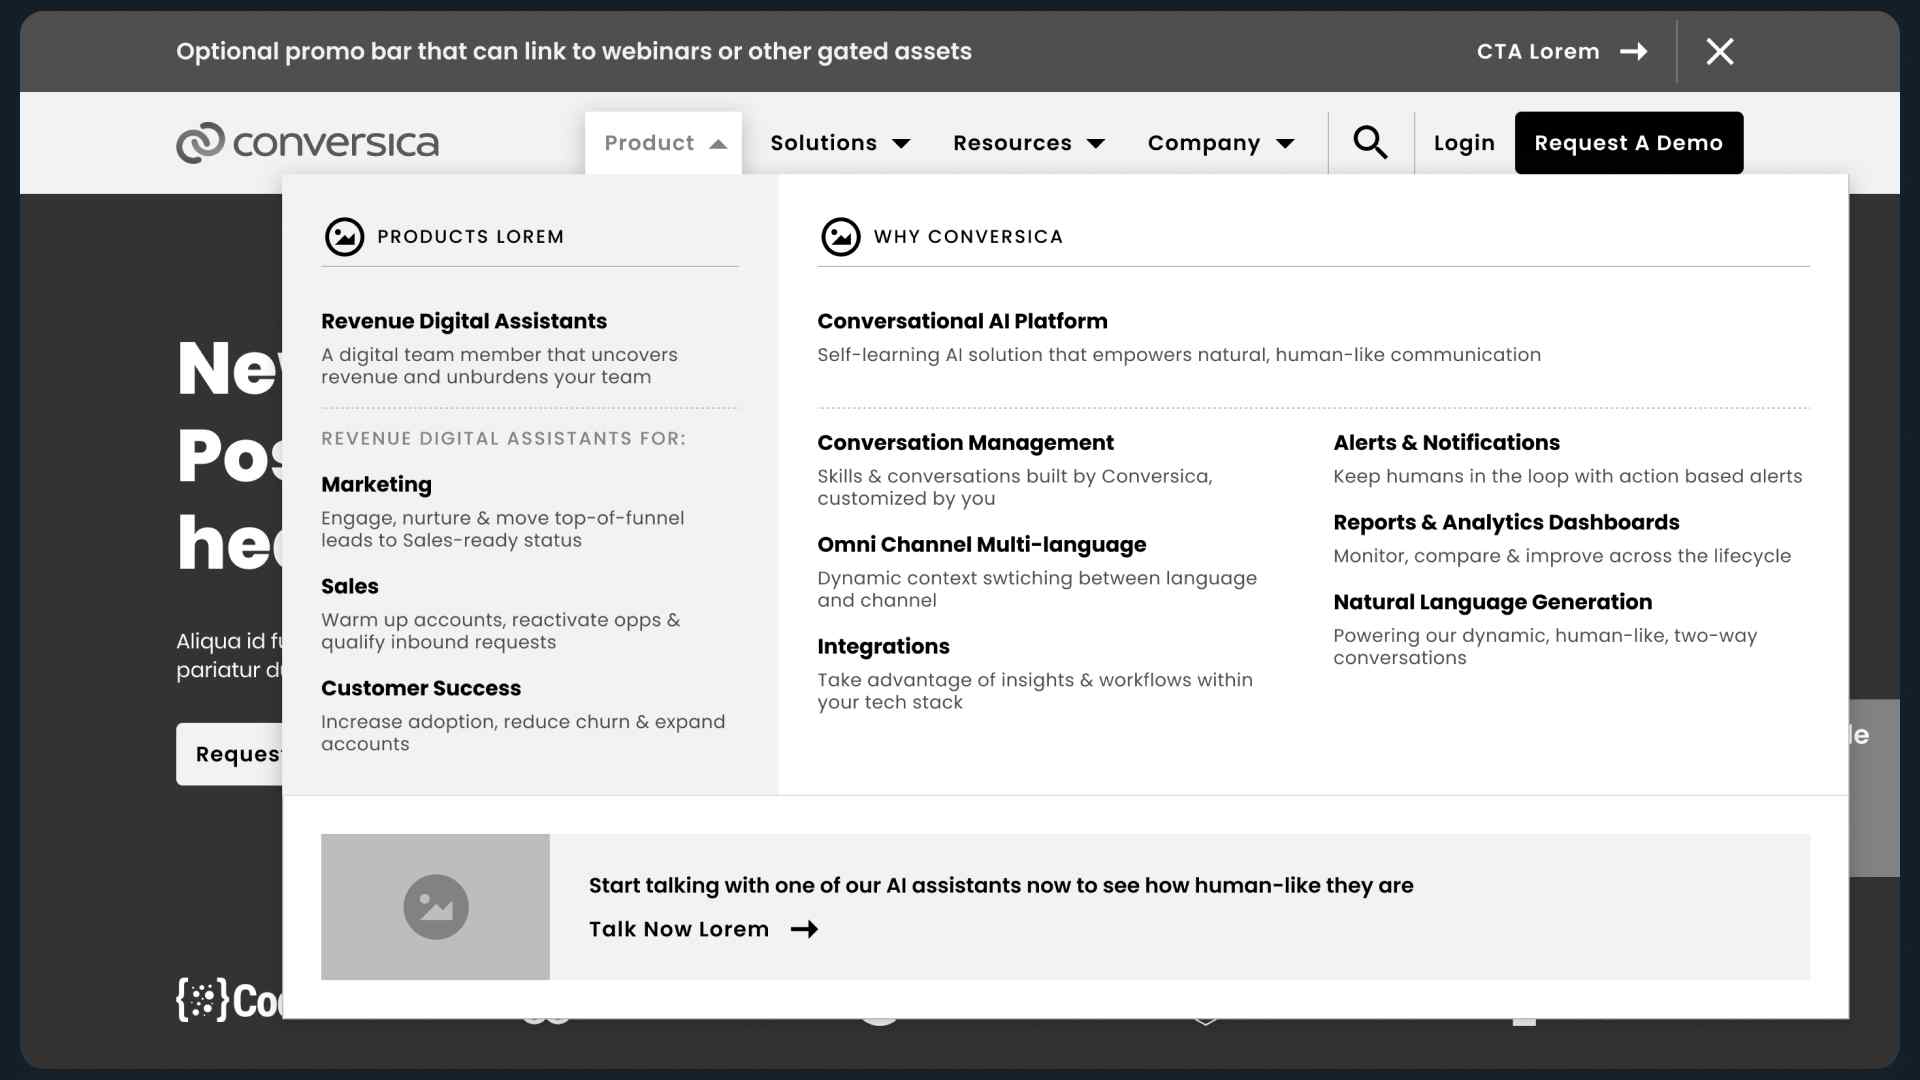Click the Products Lorem image icon
Viewport: 1920px width, 1080px height.
pos(344,237)
